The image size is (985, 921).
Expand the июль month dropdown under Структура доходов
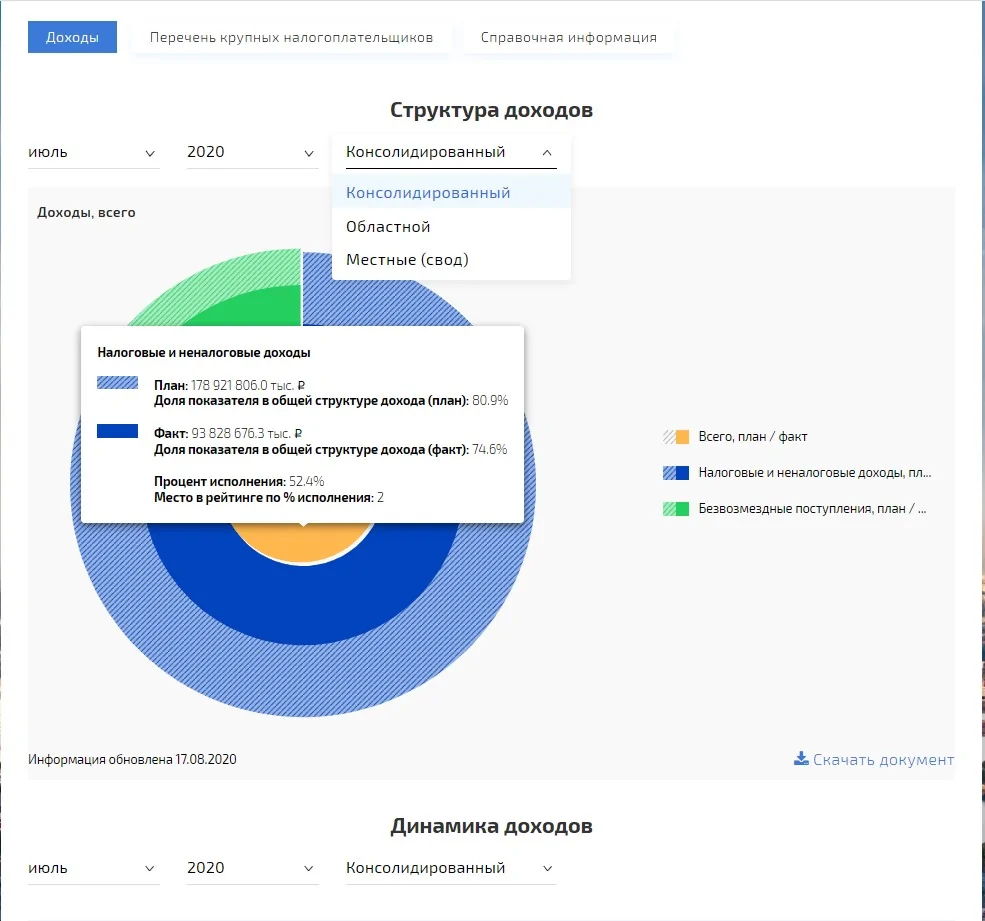tap(94, 153)
